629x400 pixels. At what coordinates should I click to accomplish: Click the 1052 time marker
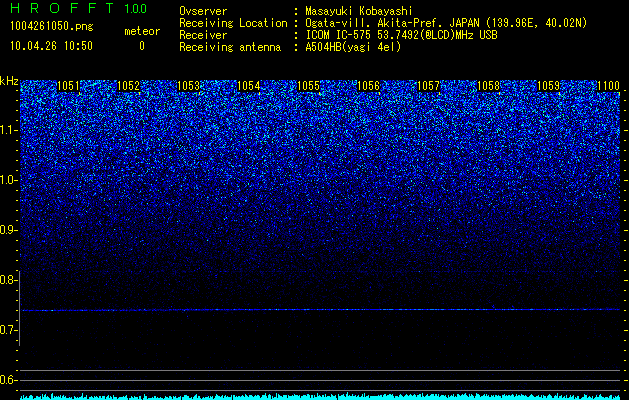click(128, 86)
